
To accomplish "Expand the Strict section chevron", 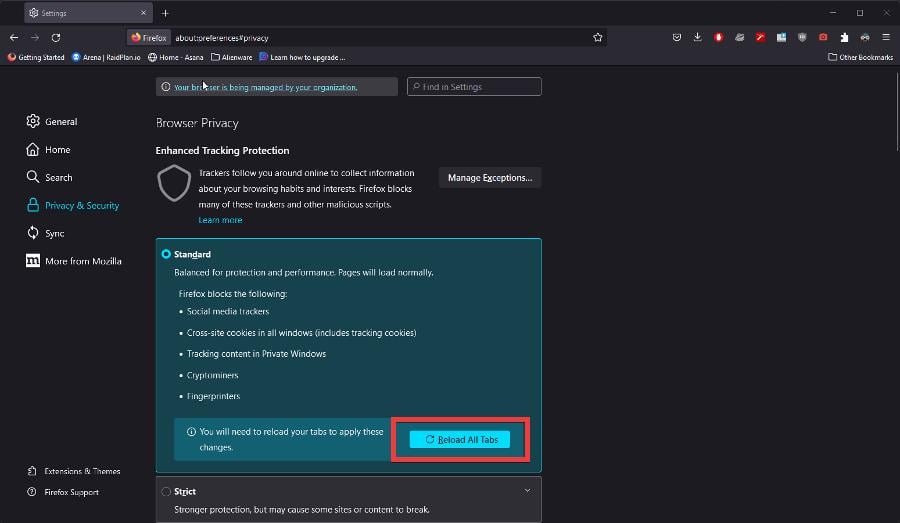I will pos(527,491).
